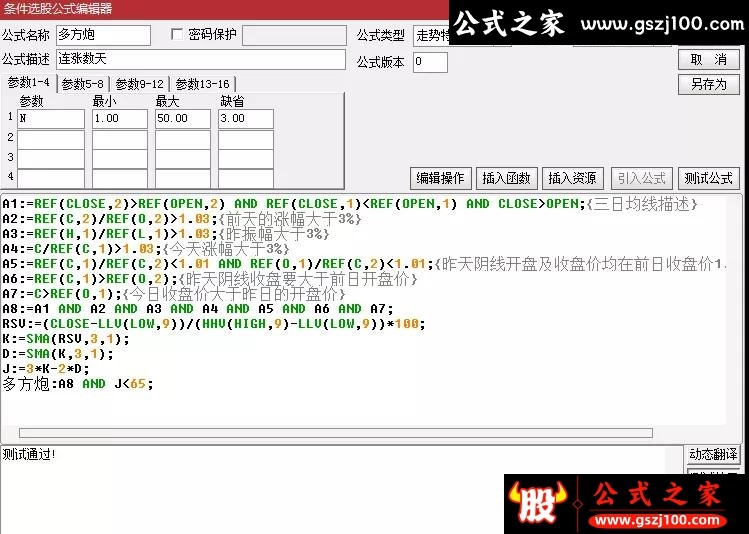
Task: Click the parameter 2 最大 field
Action: pos(183,139)
